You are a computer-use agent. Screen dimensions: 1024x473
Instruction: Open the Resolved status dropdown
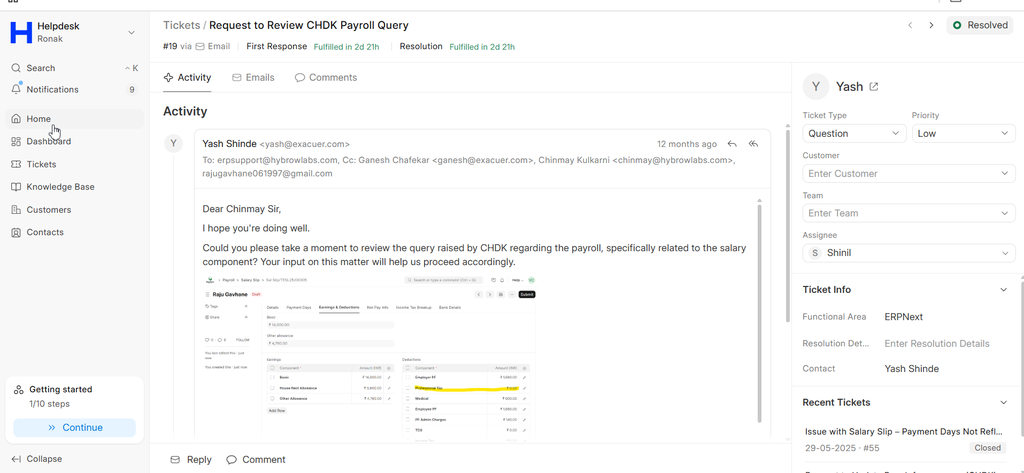tap(980, 25)
